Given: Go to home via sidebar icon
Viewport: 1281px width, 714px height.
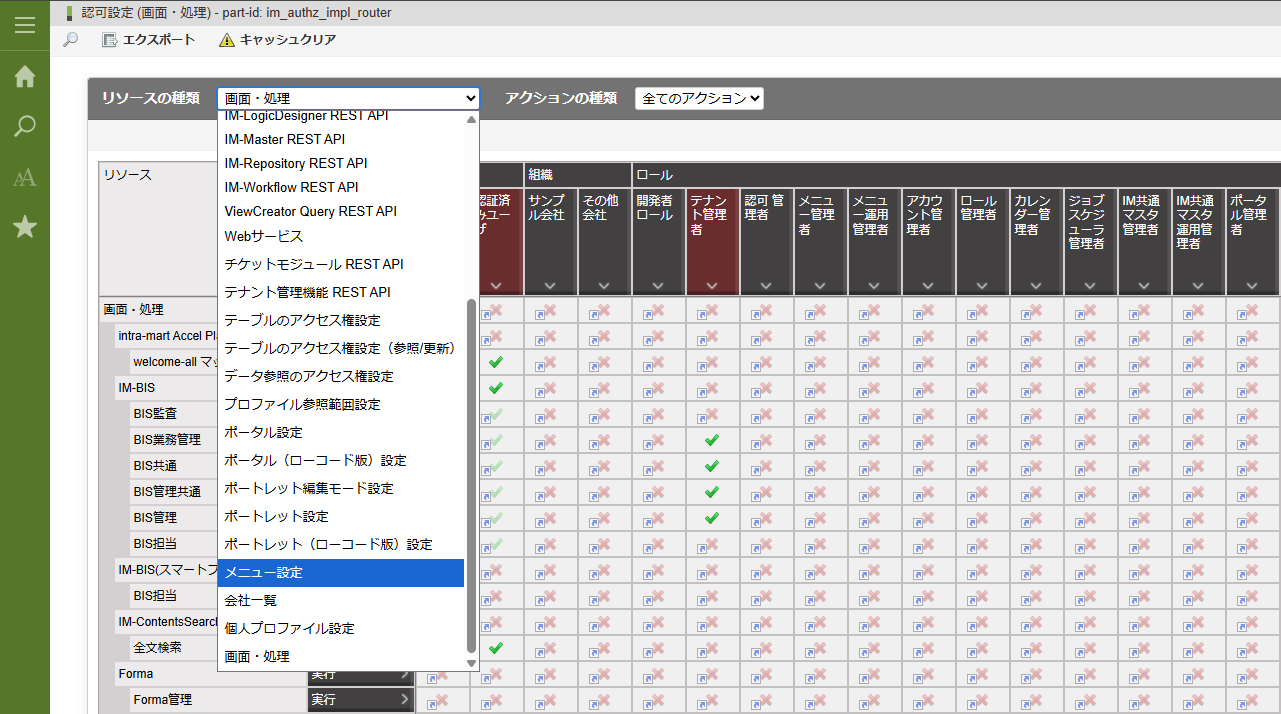Looking at the screenshot, I should [25, 77].
